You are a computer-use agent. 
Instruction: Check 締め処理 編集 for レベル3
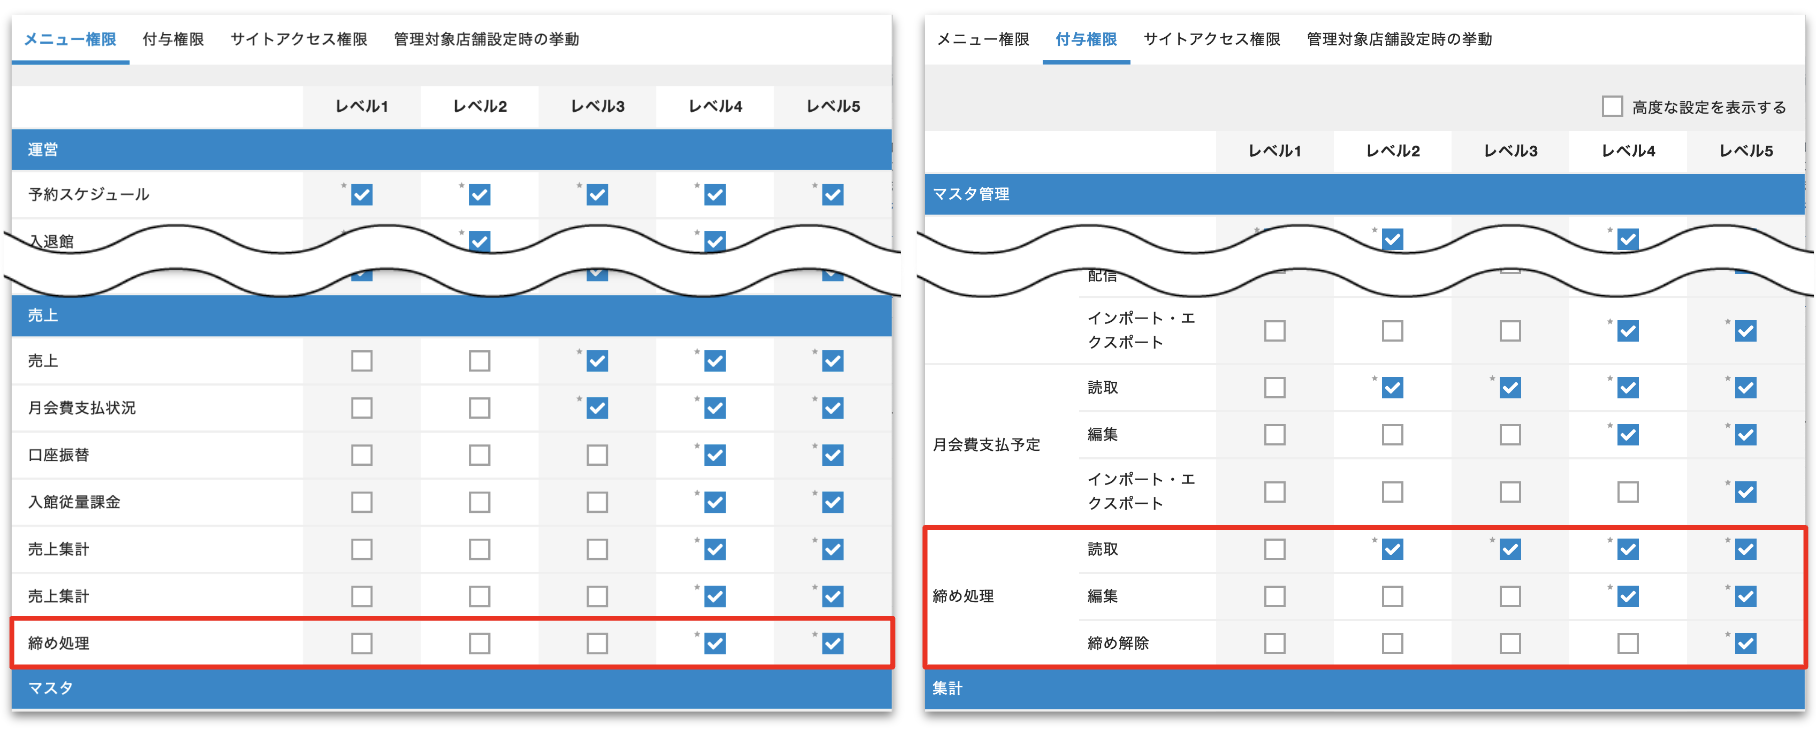point(1510,596)
